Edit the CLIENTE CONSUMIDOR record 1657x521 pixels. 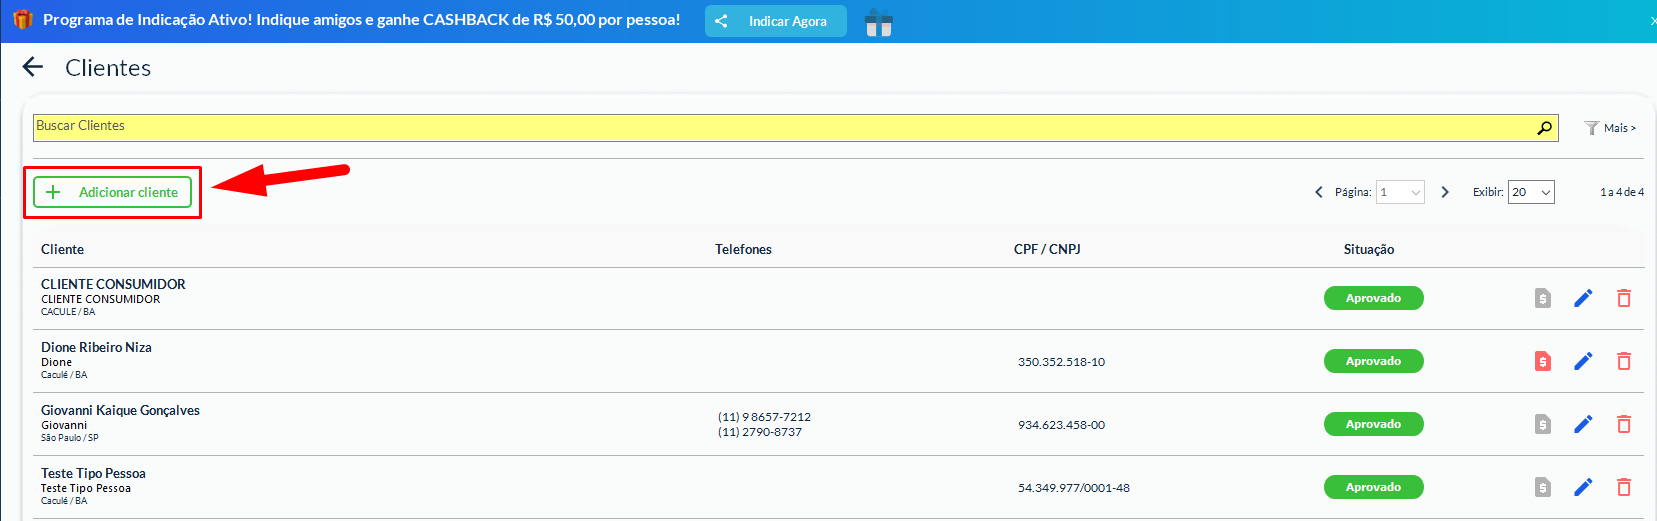click(1583, 298)
